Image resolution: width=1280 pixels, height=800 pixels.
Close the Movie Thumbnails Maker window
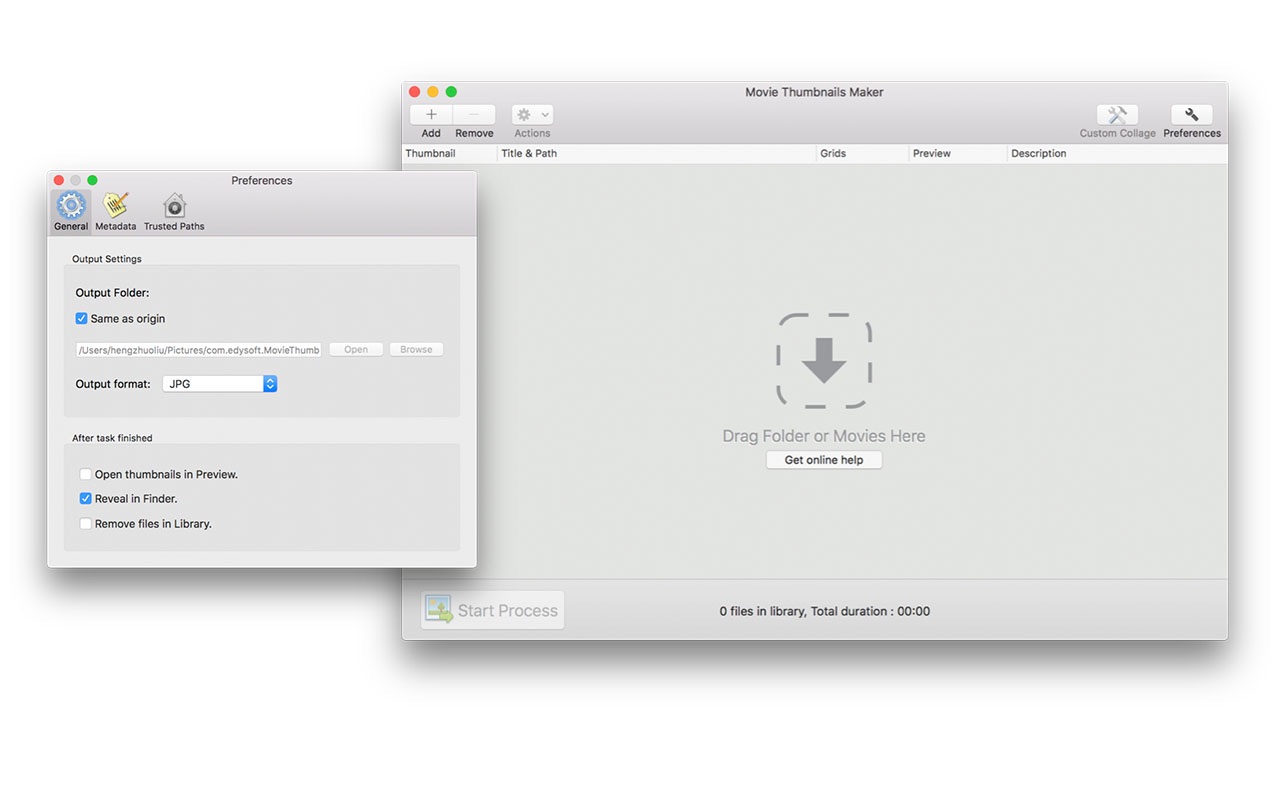click(x=415, y=92)
